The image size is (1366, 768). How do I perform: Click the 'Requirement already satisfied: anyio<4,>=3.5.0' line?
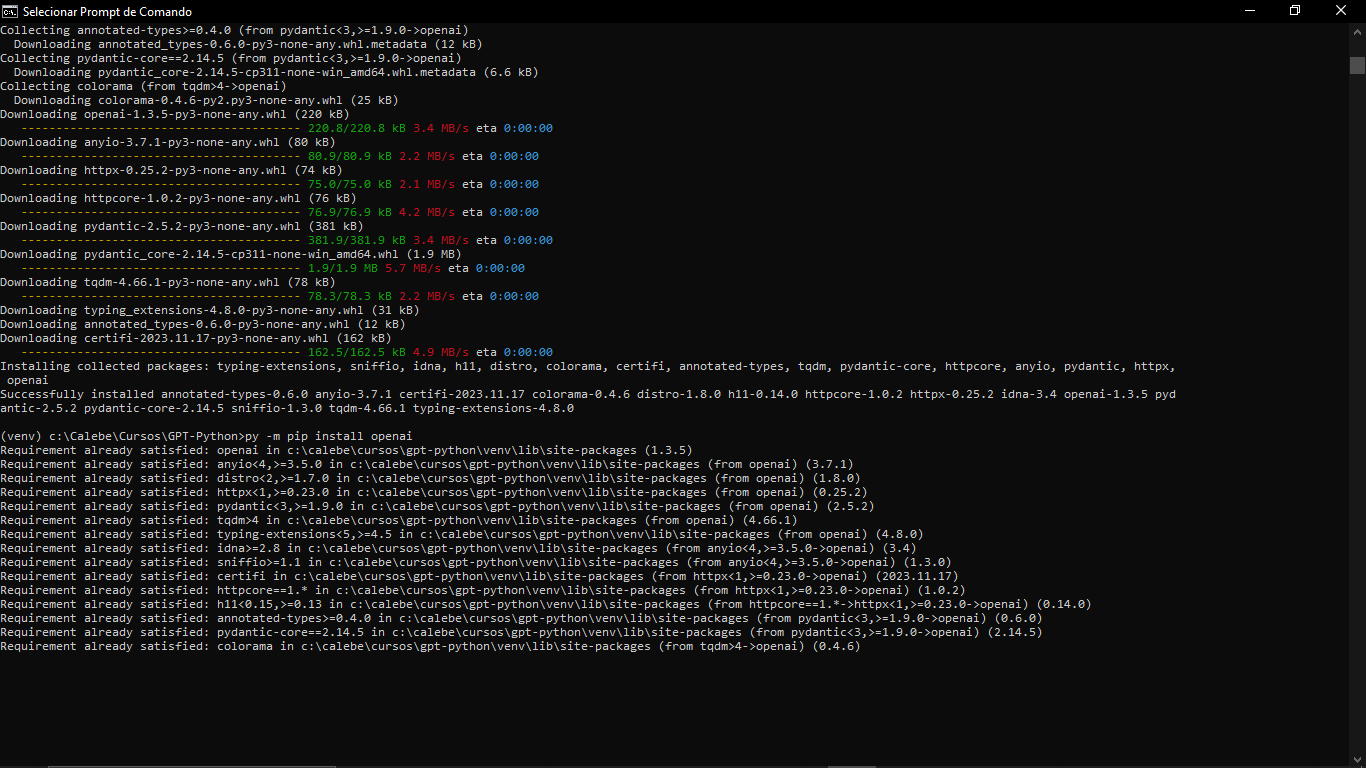pyautogui.click(x=427, y=464)
